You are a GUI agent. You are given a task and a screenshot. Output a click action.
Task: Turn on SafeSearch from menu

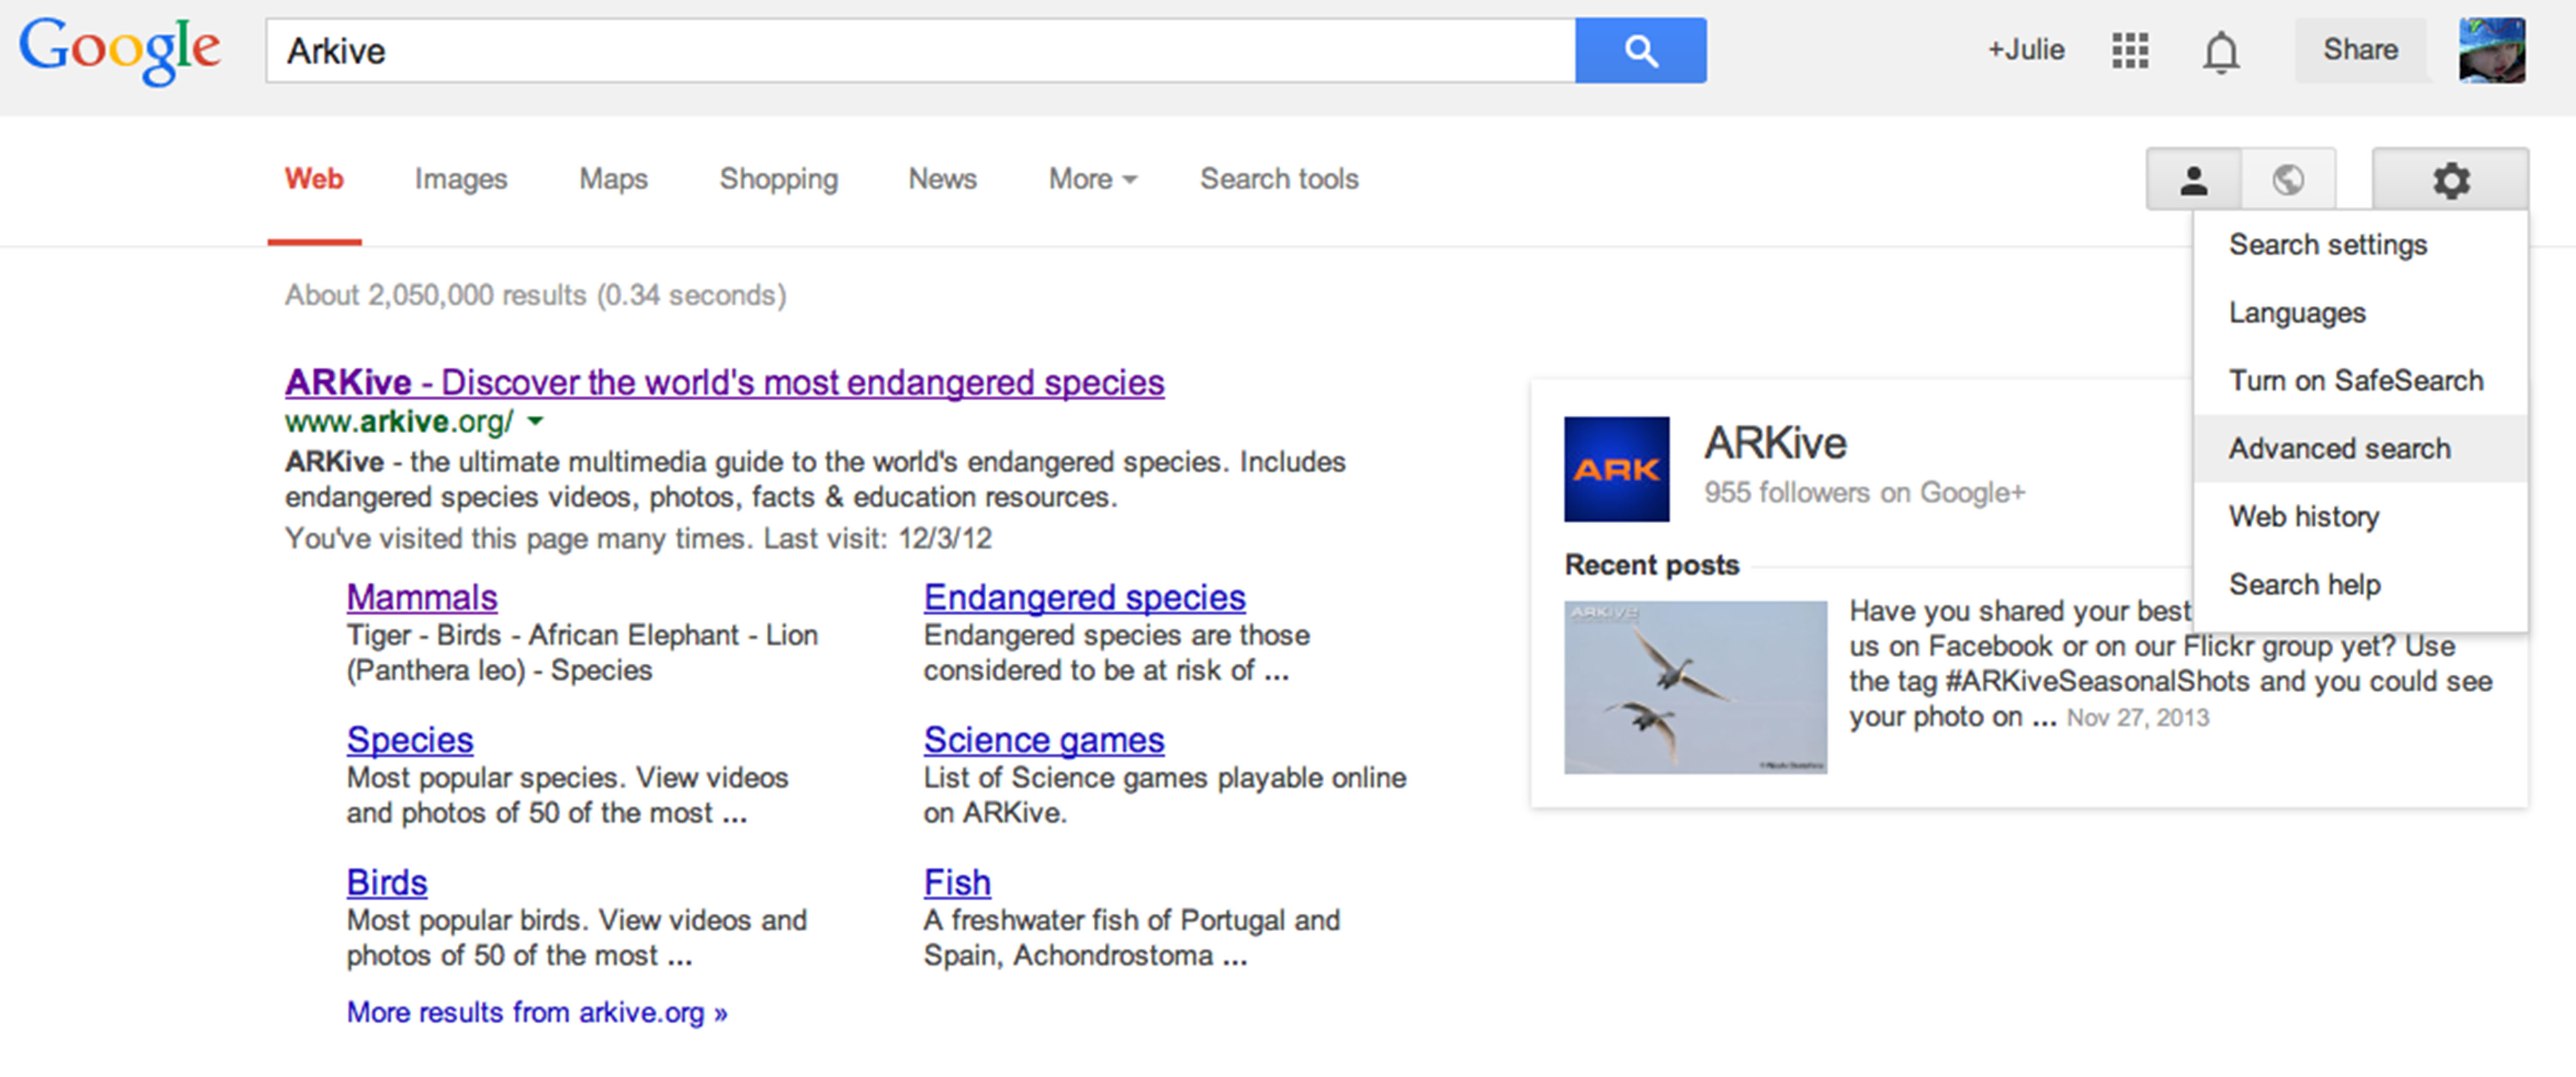coord(2355,381)
